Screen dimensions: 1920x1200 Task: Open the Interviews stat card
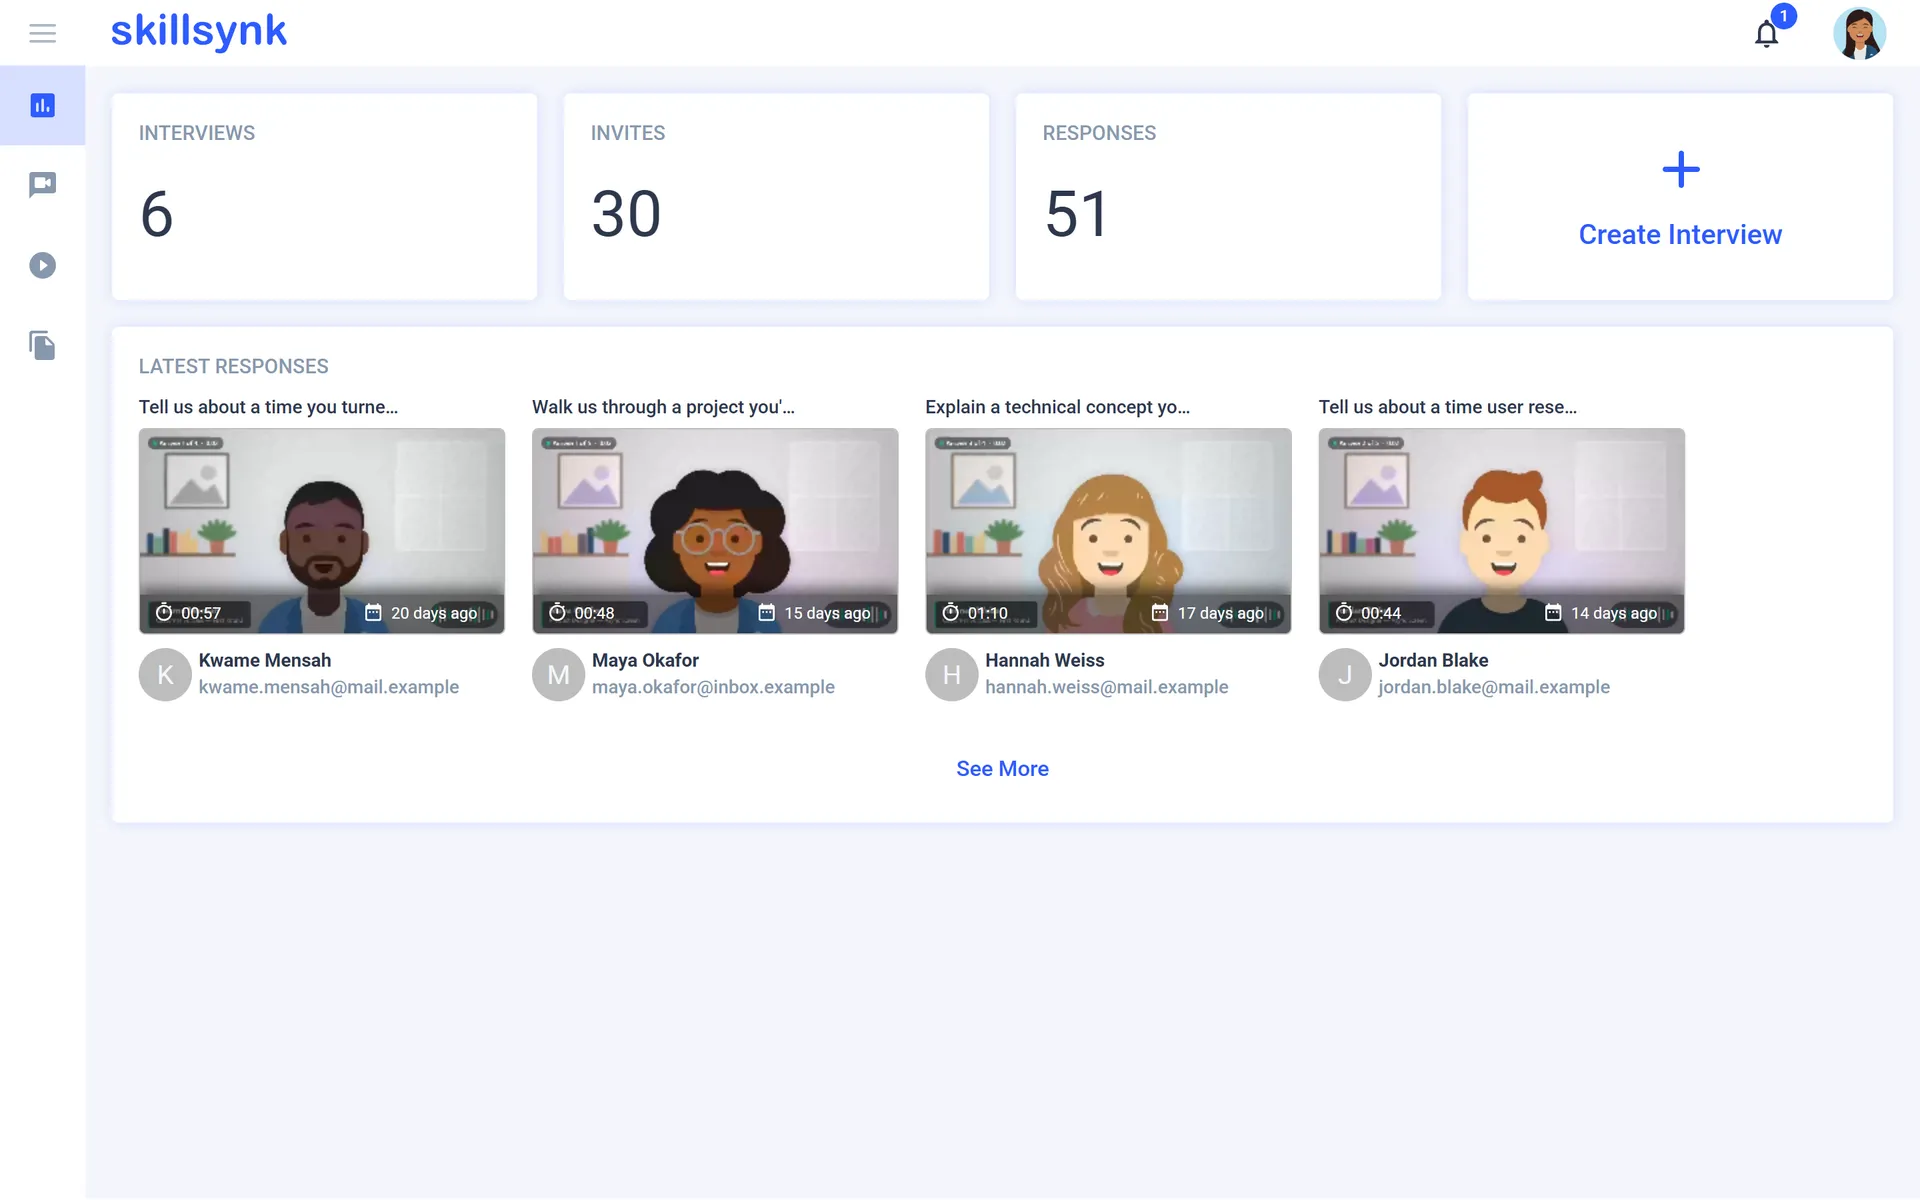(x=324, y=197)
